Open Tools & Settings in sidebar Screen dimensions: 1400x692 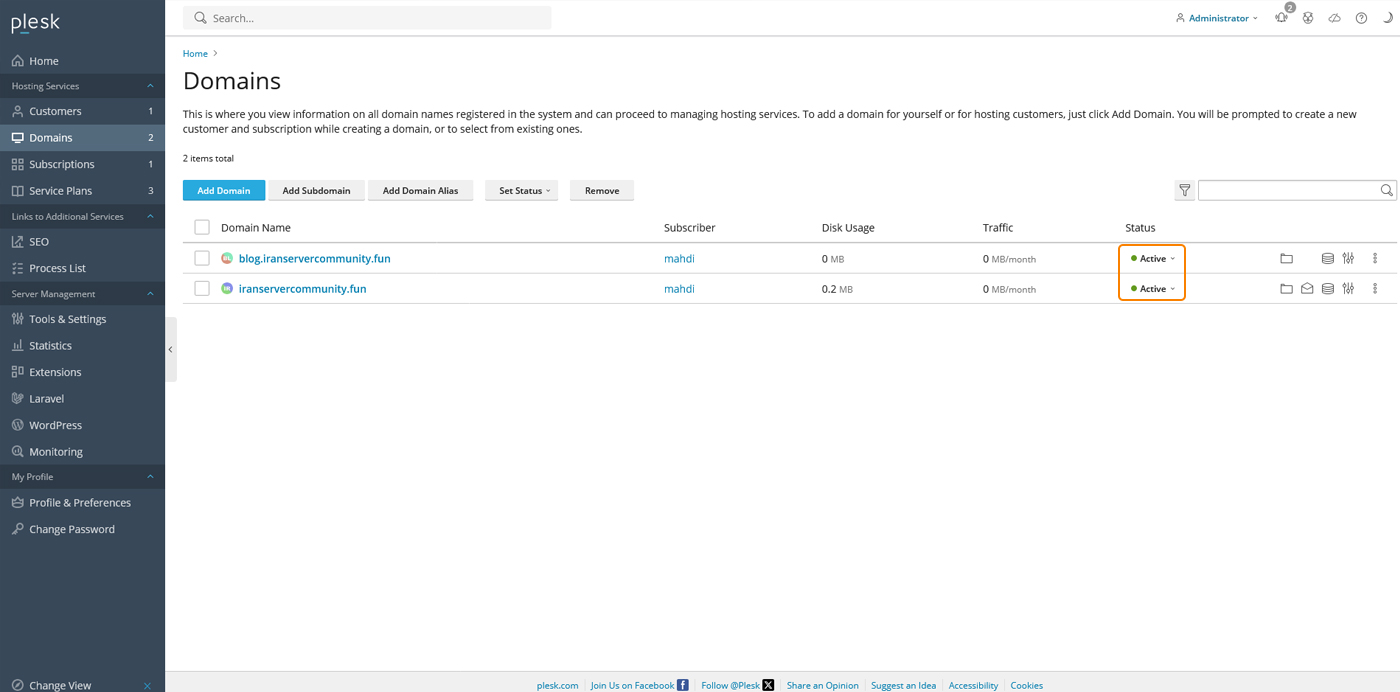point(67,319)
